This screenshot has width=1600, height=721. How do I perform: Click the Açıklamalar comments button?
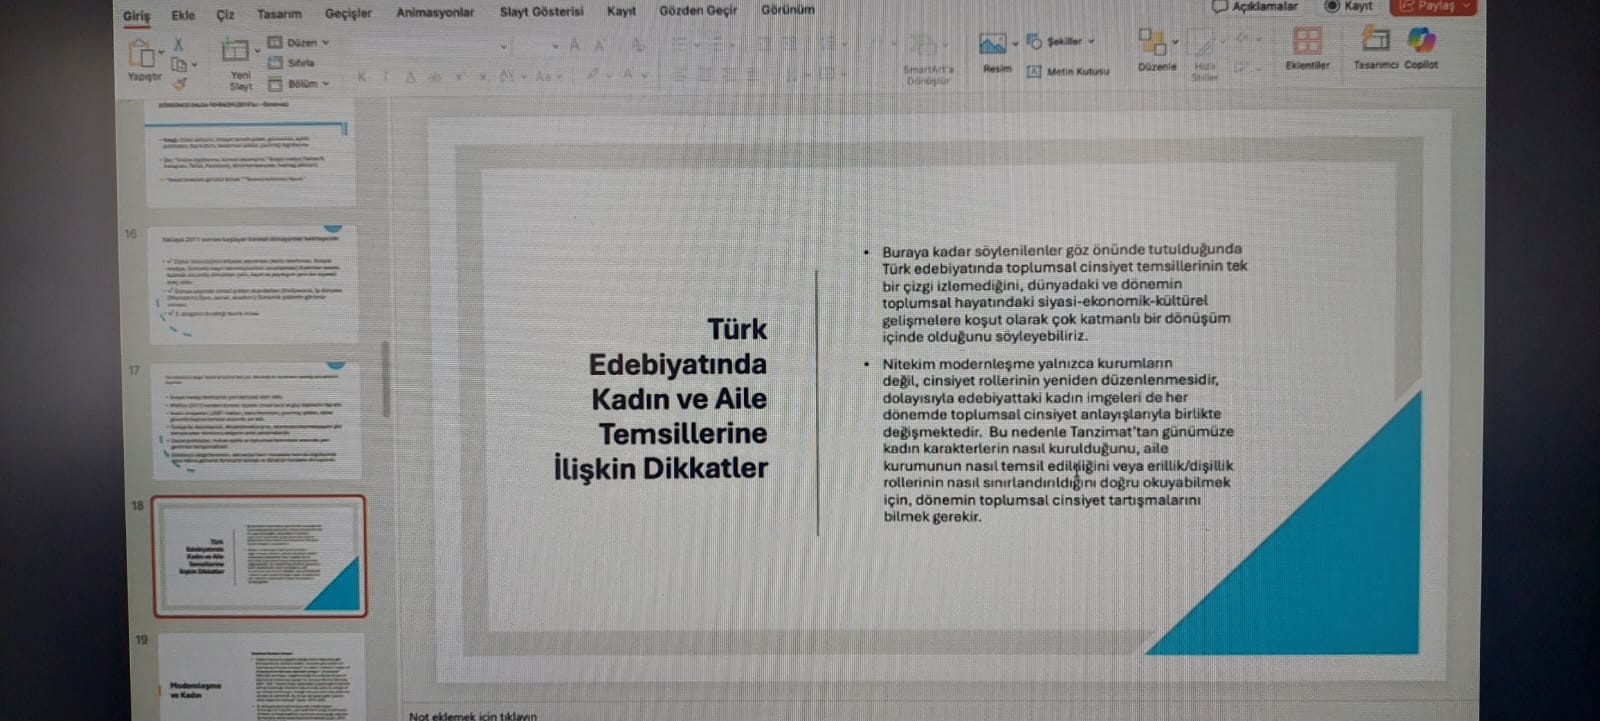pyautogui.click(x=1254, y=7)
